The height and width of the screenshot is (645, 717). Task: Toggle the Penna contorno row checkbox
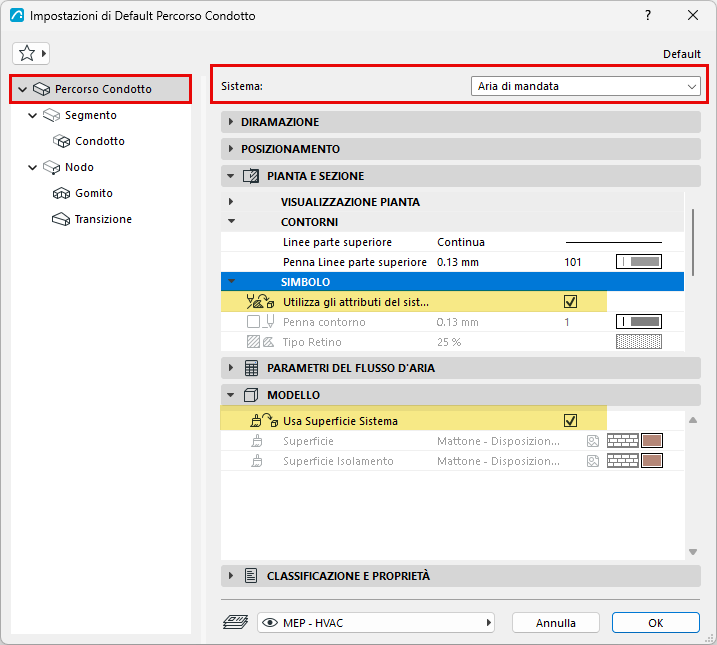[253, 322]
